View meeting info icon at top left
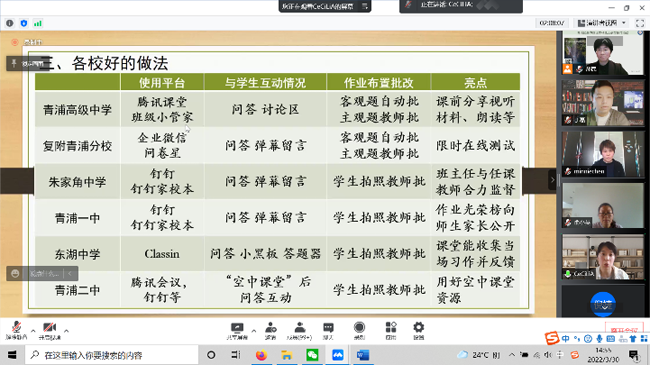Viewport: 650px width, 365px height. (10, 23)
